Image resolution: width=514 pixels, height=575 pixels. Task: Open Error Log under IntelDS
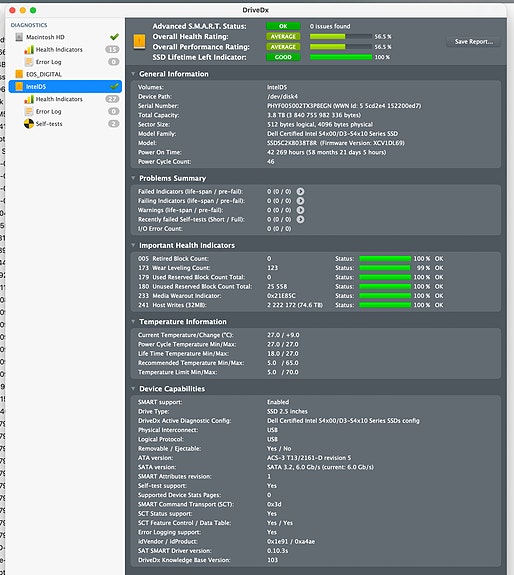tap(48, 111)
